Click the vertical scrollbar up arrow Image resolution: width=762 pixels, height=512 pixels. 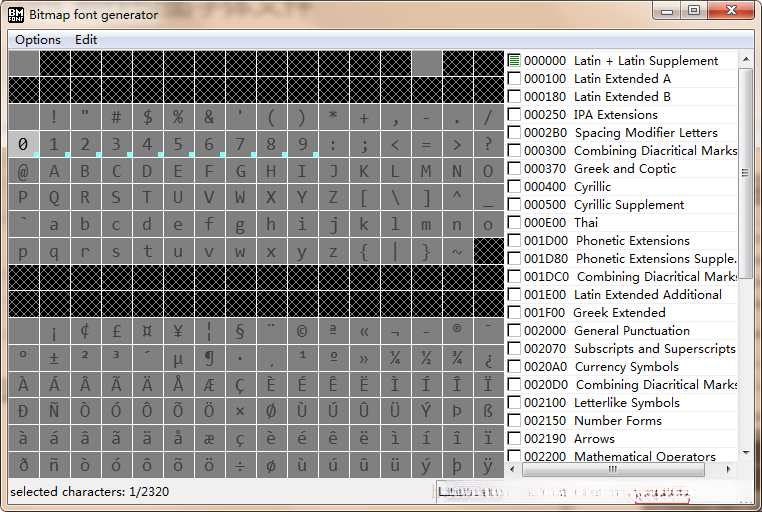coord(746,59)
